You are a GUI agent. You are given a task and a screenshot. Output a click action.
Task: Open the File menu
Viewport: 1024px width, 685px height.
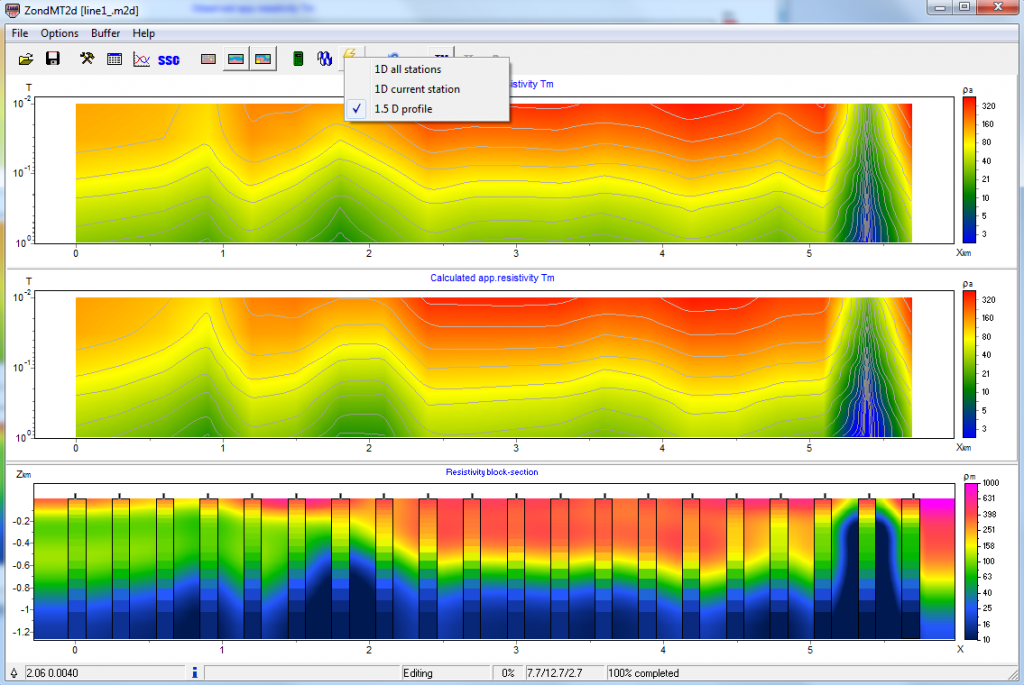pos(20,33)
